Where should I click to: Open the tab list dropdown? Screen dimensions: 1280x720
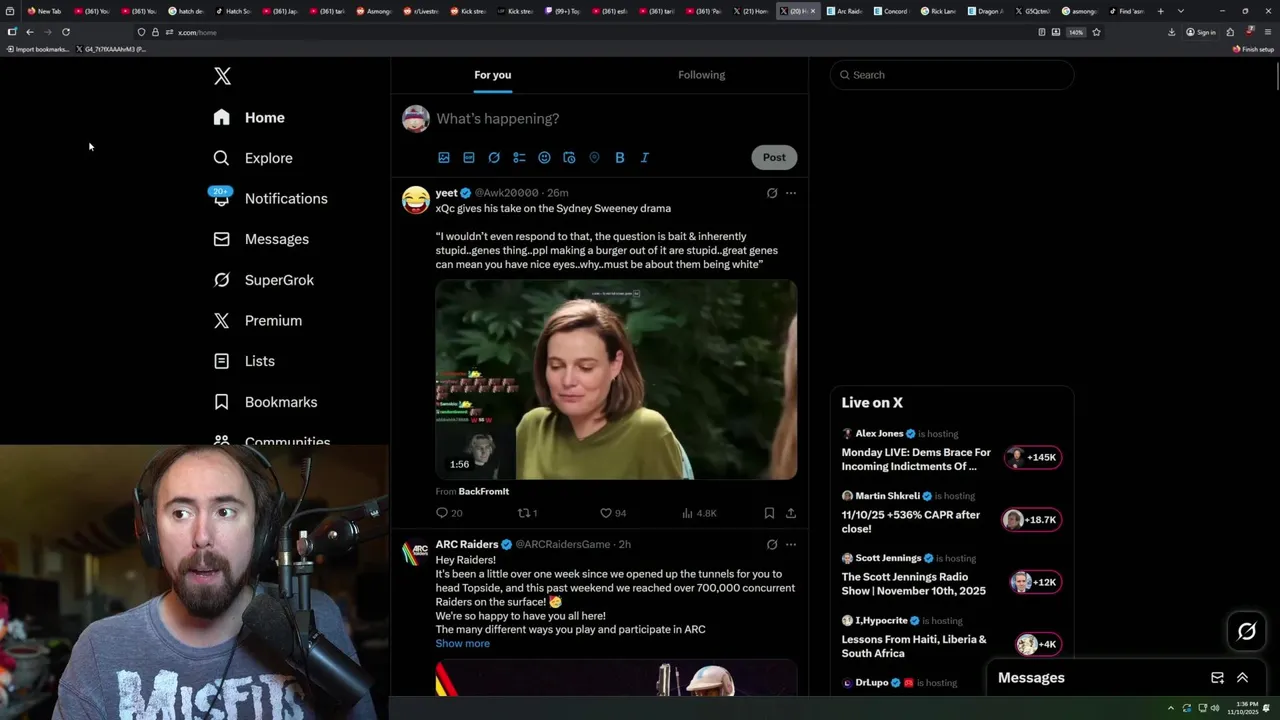coord(1181,11)
